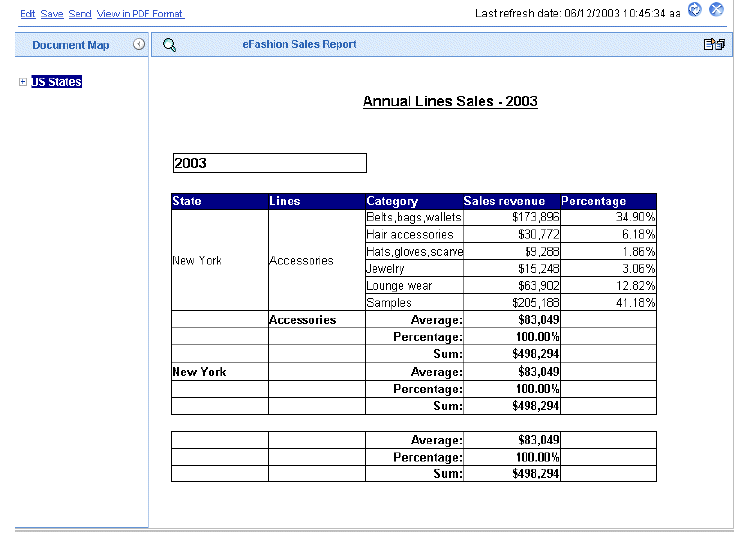Click the Hair accessories category cell

click(x=414, y=234)
